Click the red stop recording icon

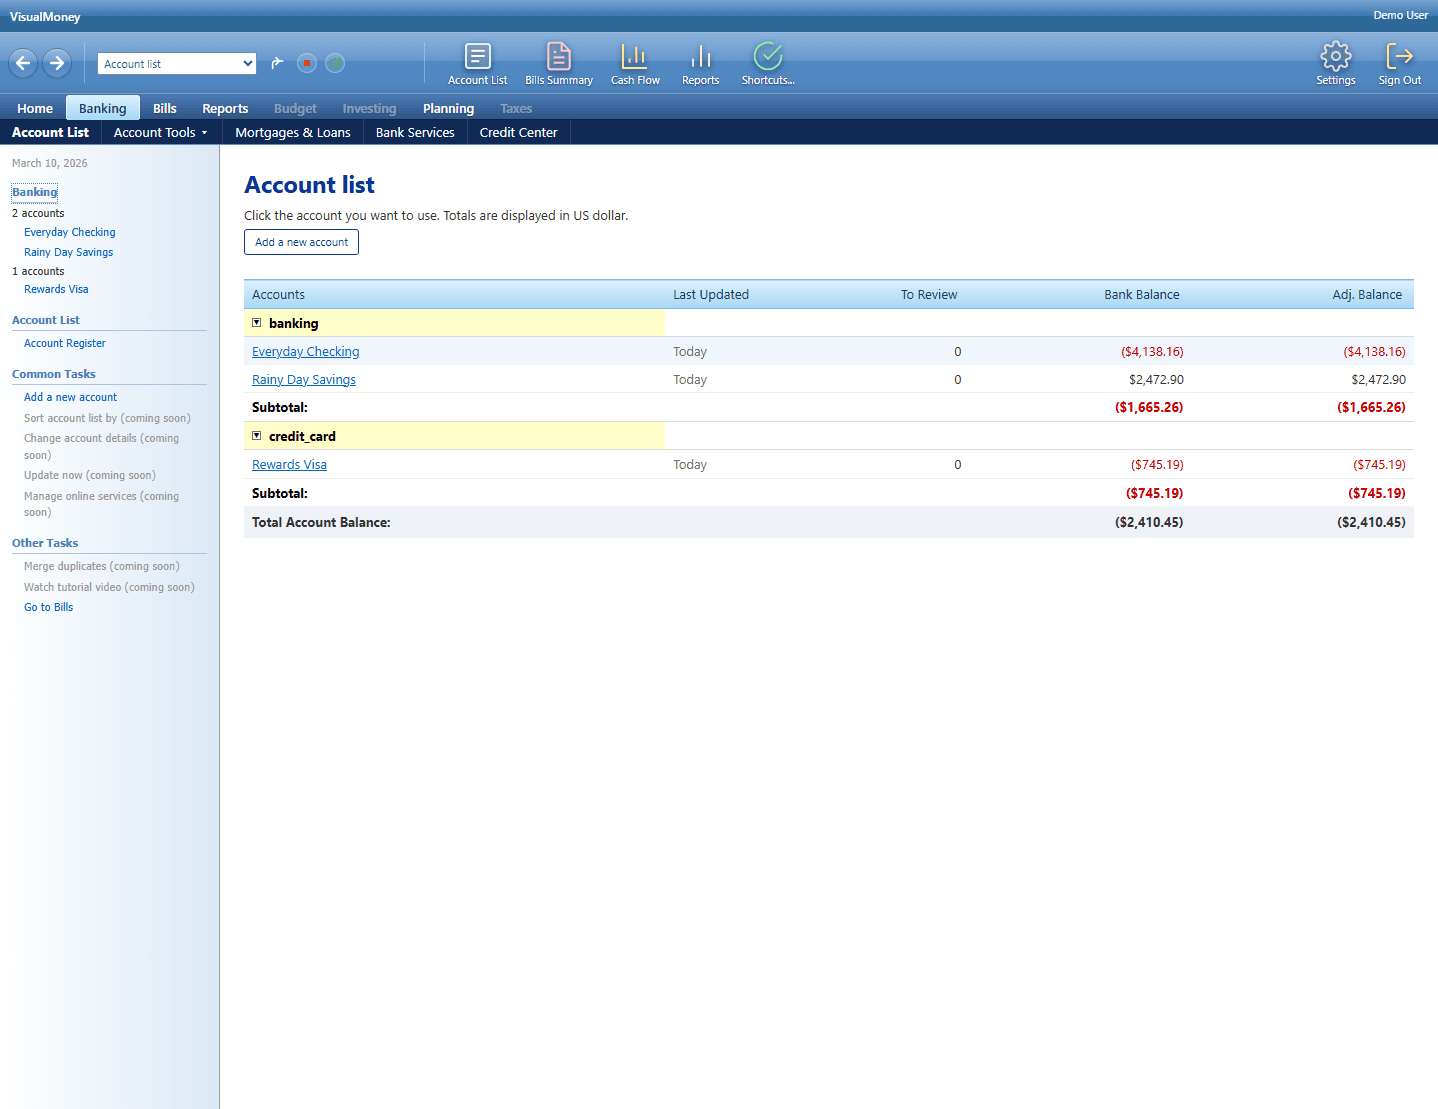(x=307, y=63)
